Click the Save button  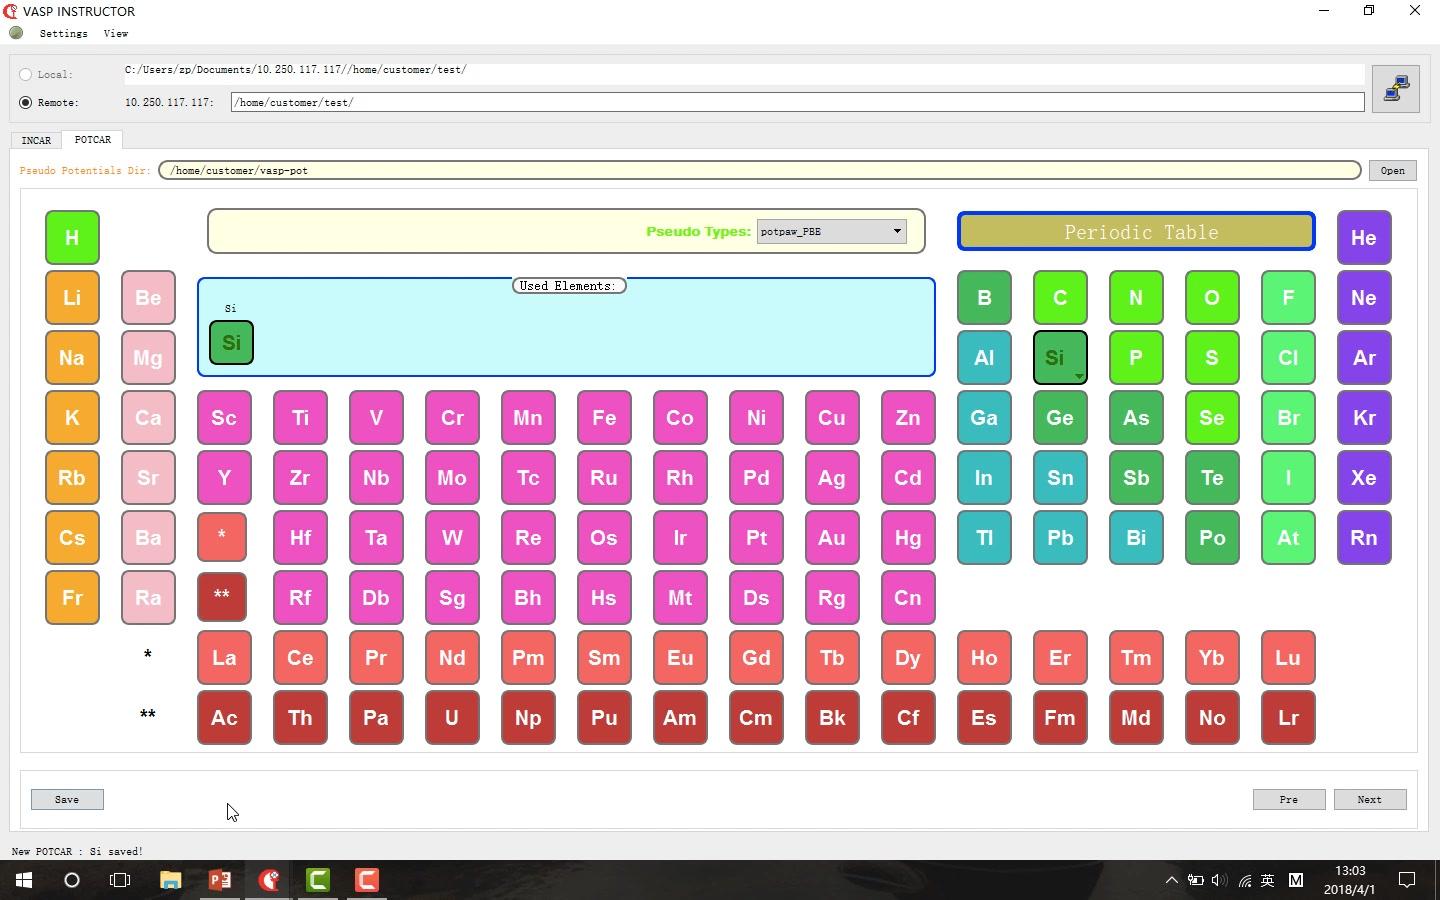click(67, 799)
